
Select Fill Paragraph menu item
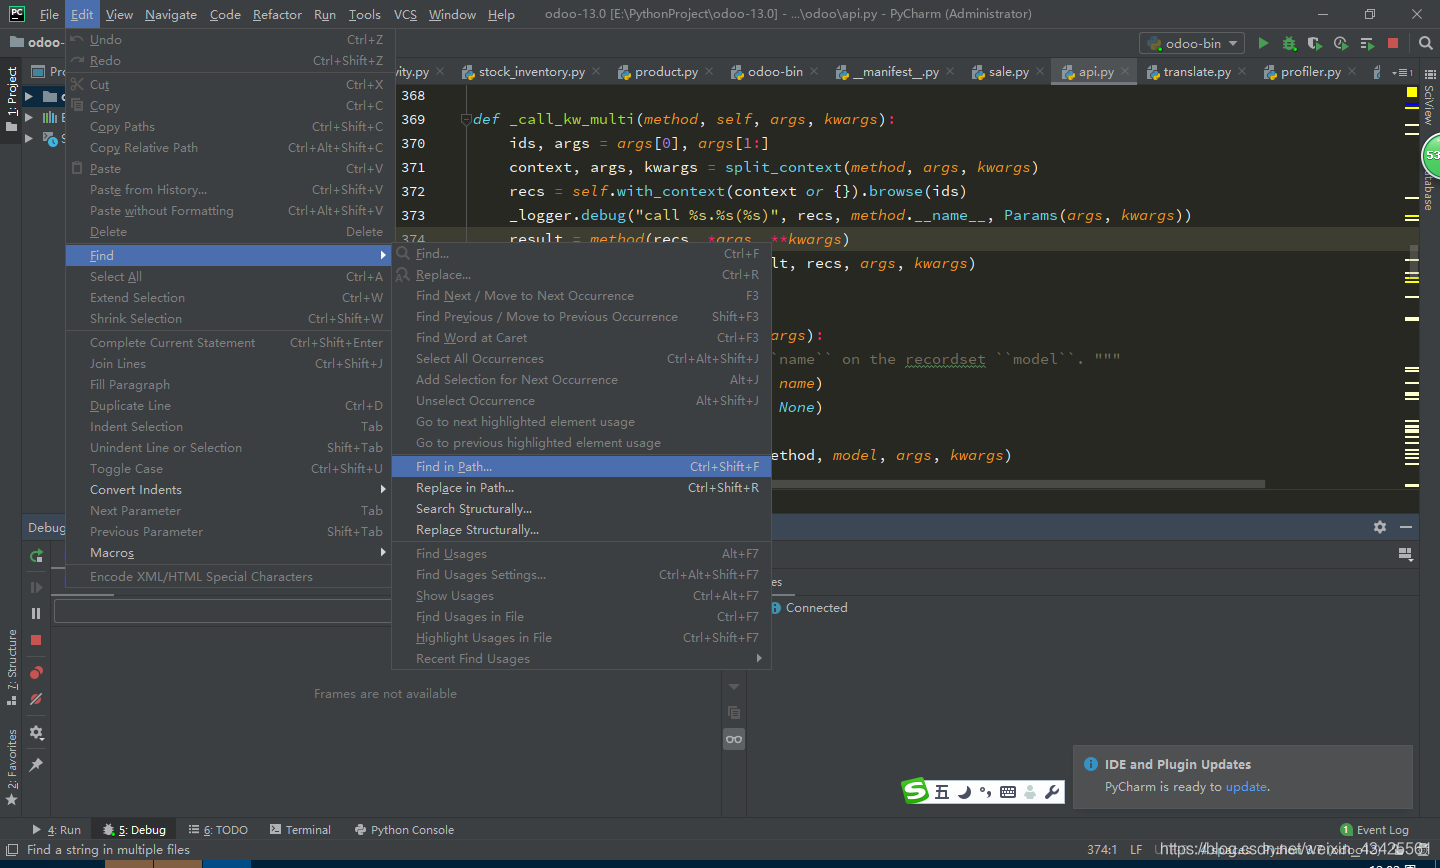(x=228, y=385)
